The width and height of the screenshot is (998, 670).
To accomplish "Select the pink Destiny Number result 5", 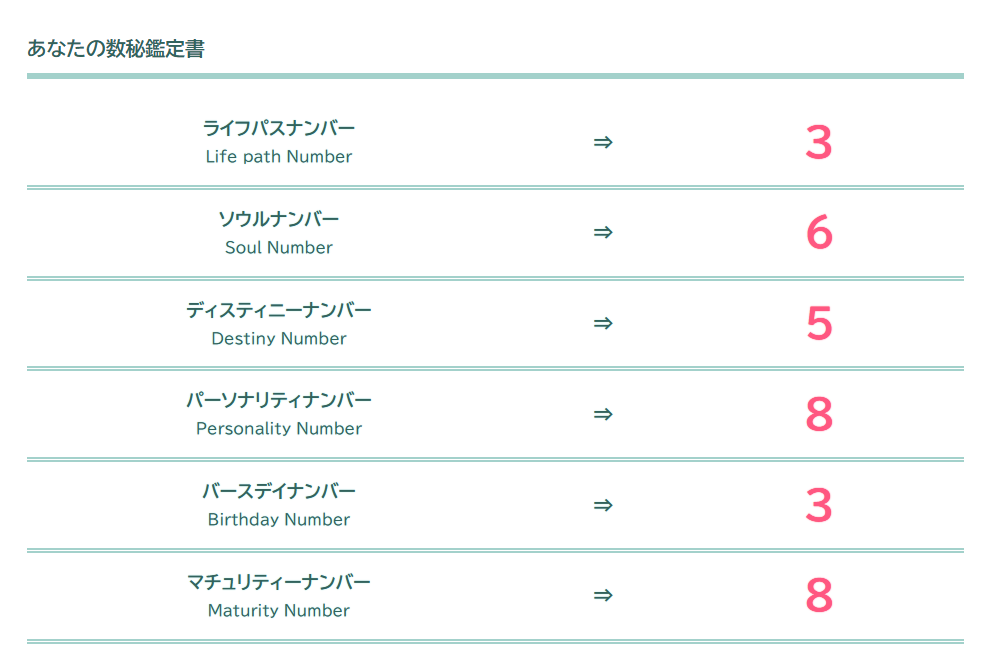I will (819, 323).
